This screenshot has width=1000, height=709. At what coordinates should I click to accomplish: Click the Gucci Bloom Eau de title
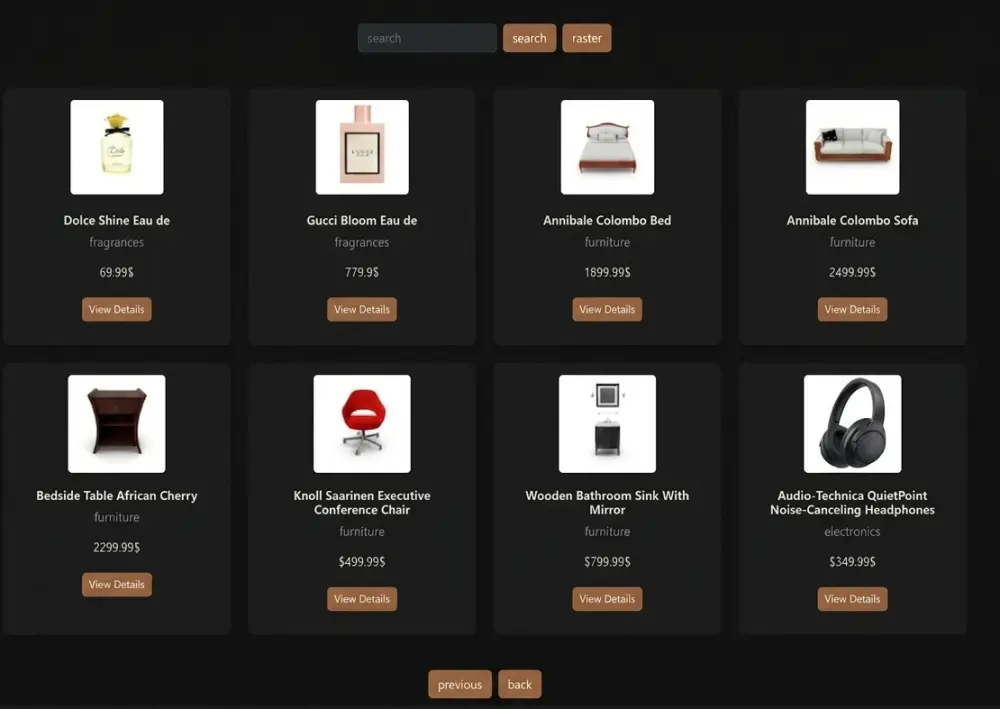362,221
